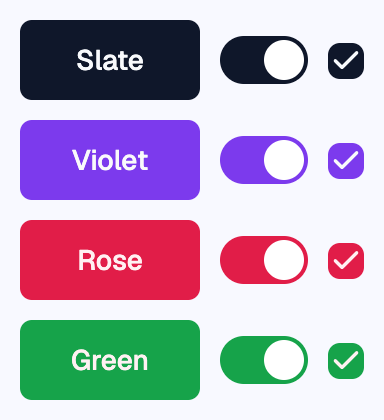The height and width of the screenshot is (420, 384).
Task: Click the white knob of the slate switch
Action: tap(284, 60)
